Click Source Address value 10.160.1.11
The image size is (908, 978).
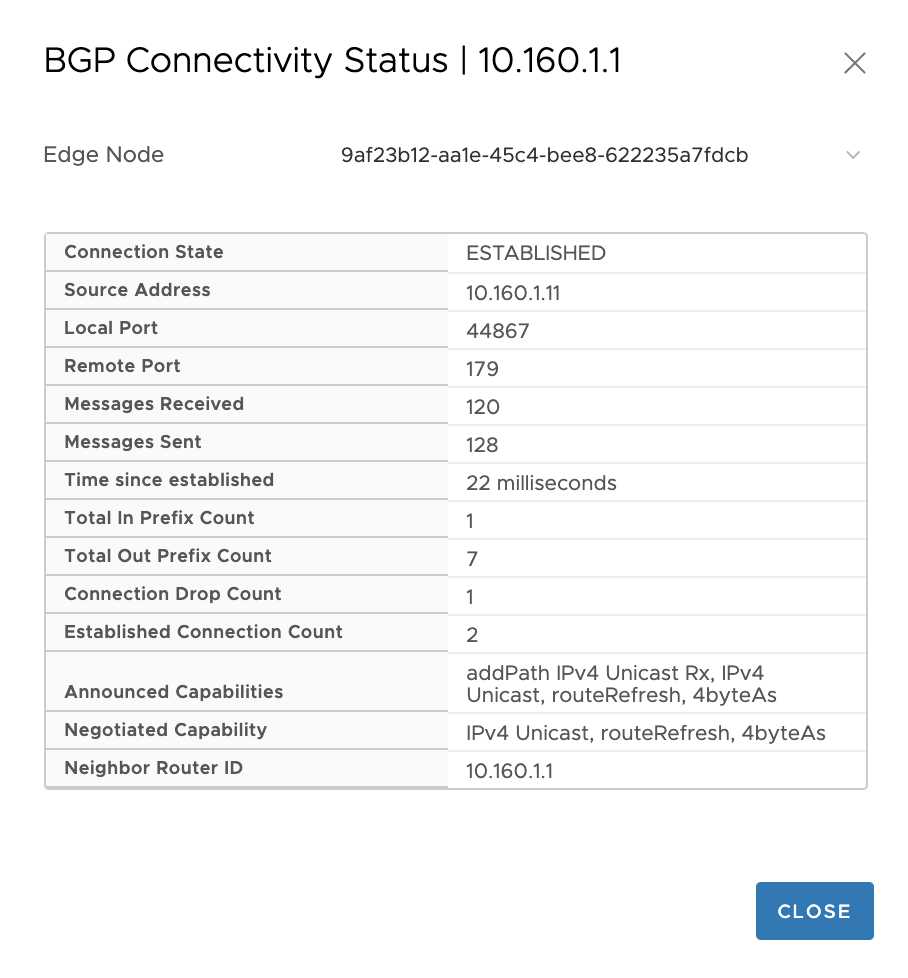point(513,293)
